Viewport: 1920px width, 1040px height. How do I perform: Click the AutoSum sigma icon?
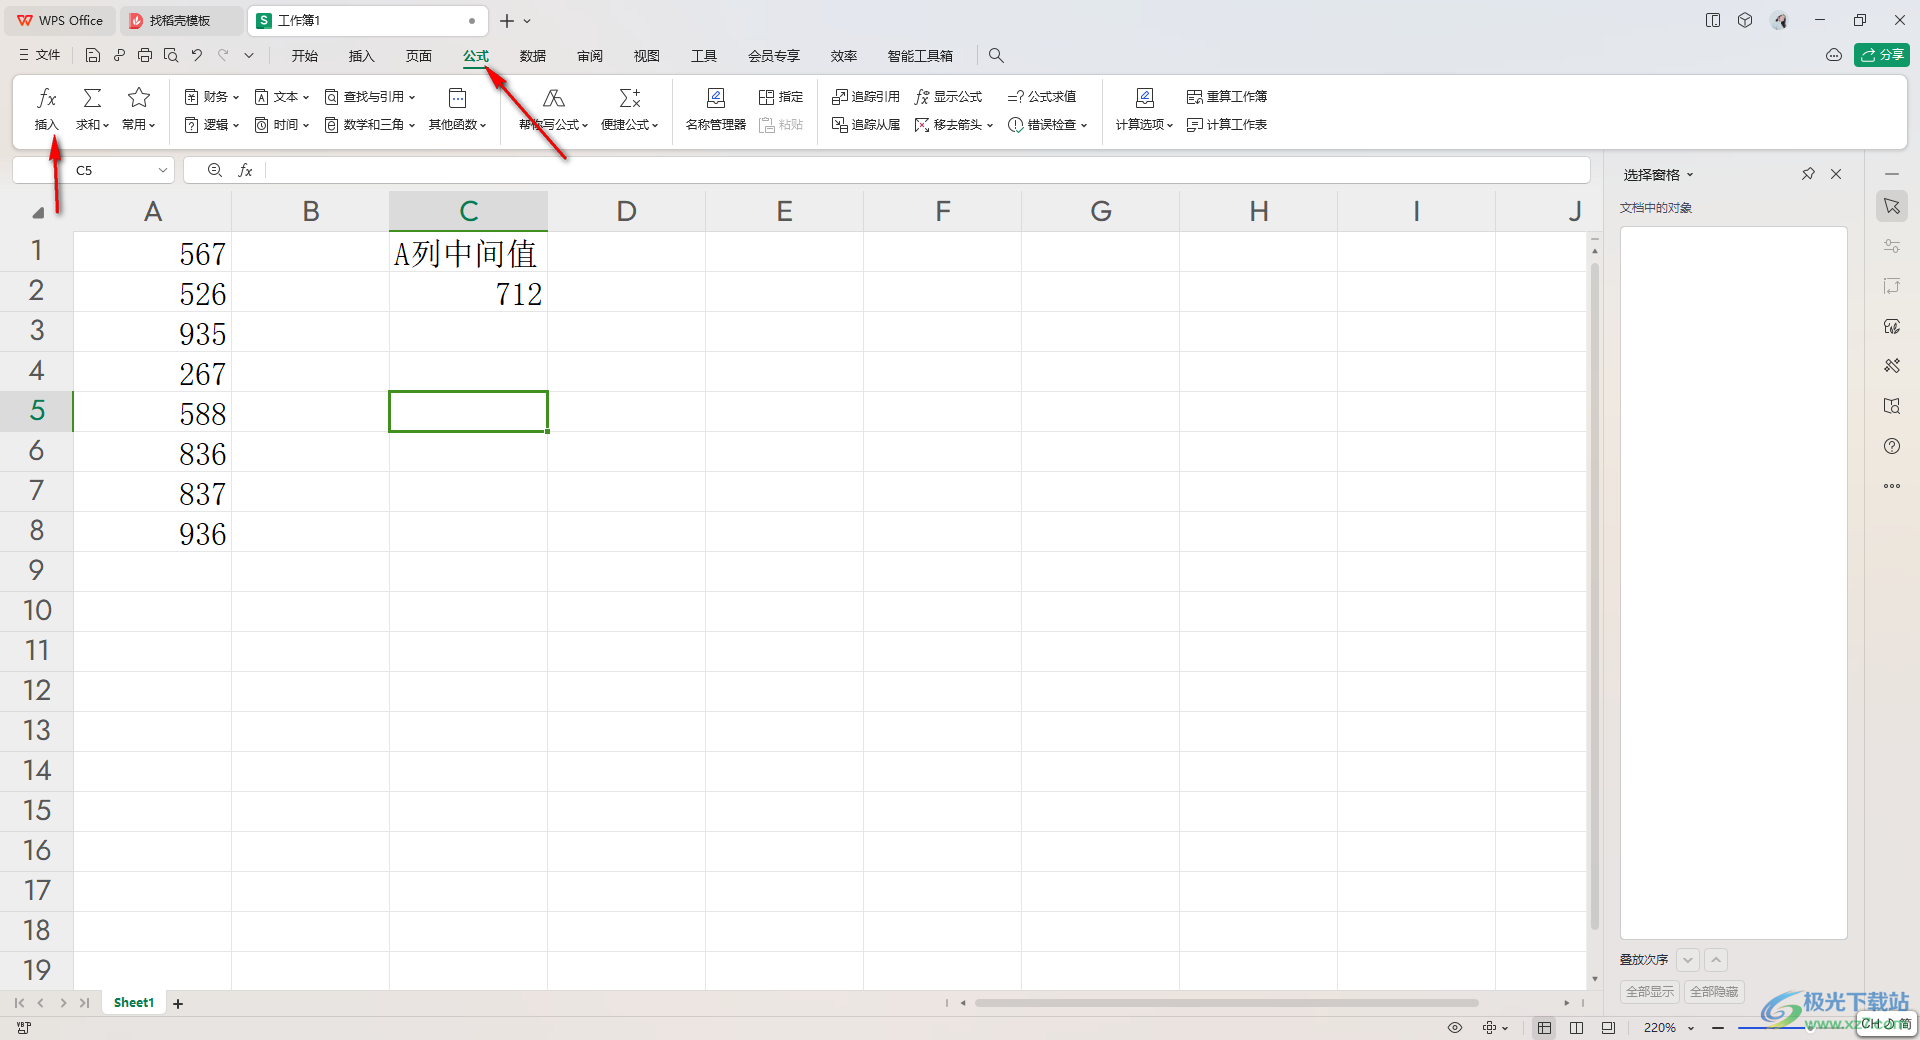(92, 98)
